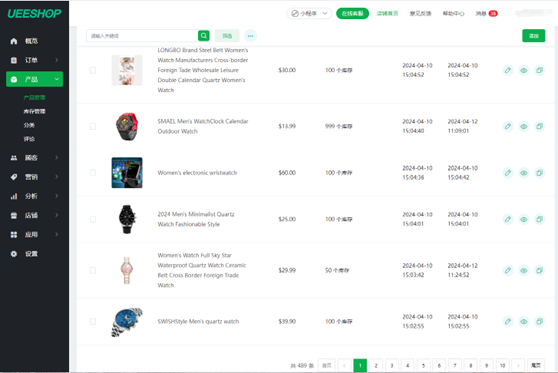Go to 概览 home icon in sidebar
The image size is (558, 373).
14,41
